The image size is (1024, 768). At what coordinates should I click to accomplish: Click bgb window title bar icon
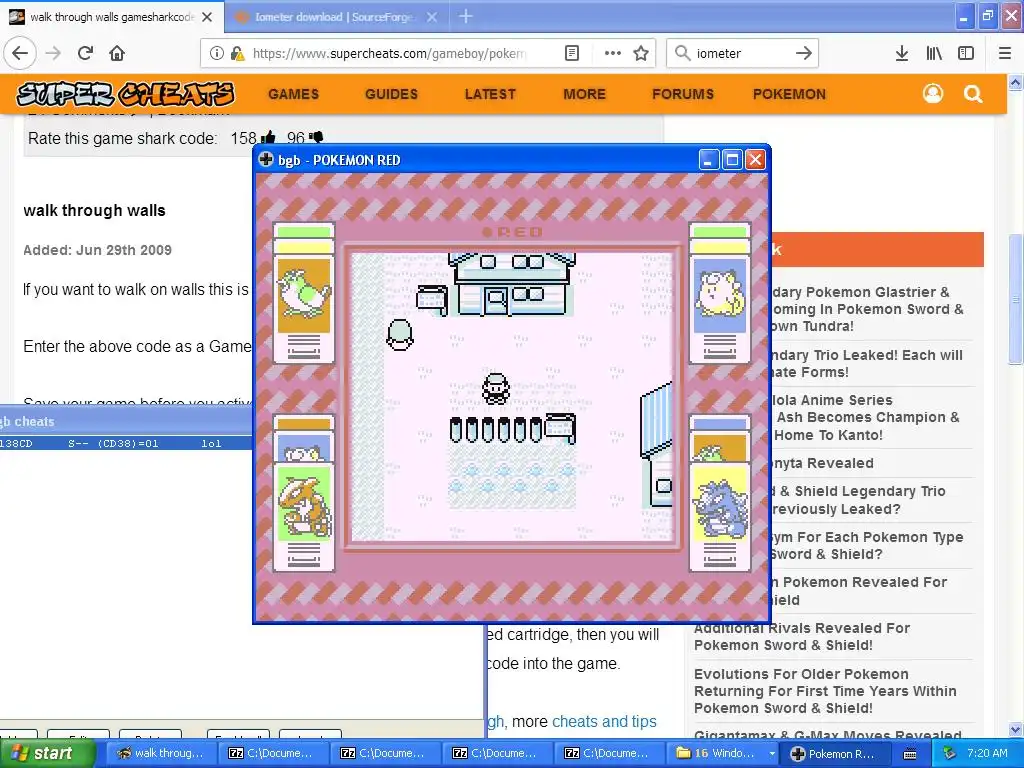(x=266, y=159)
